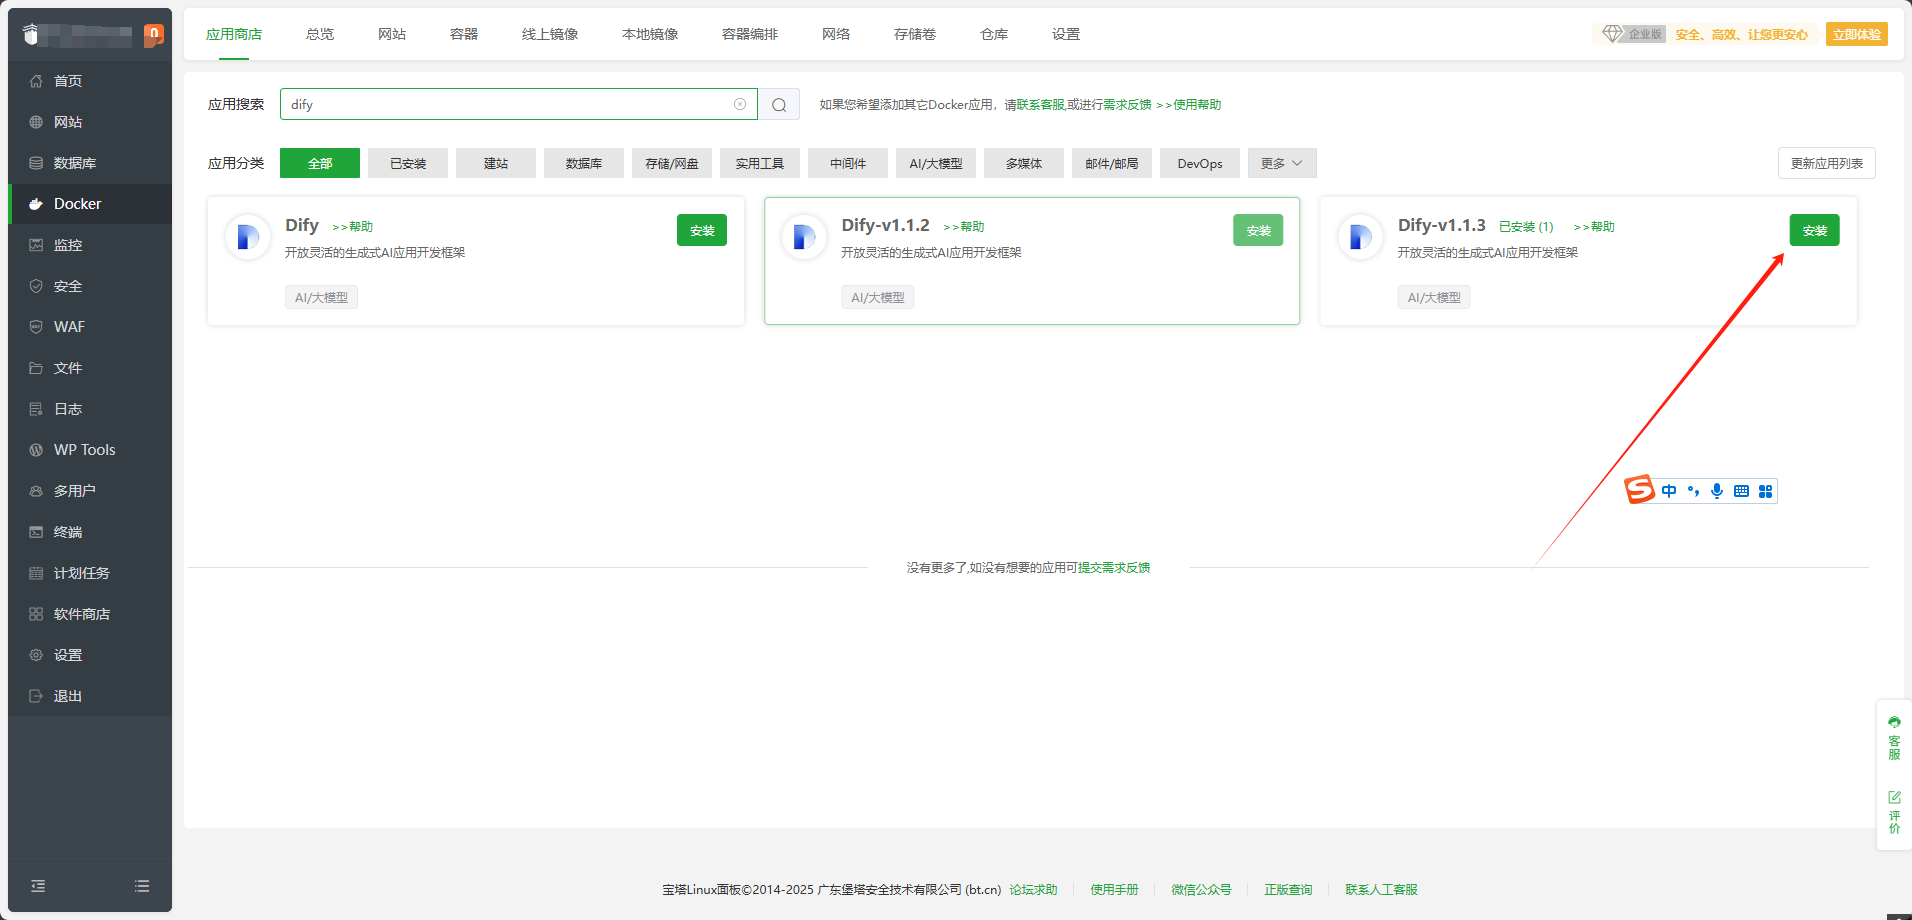This screenshot has height=920, width=1912.
Task: Open the 日志 log icon
Action: point(36,409)
